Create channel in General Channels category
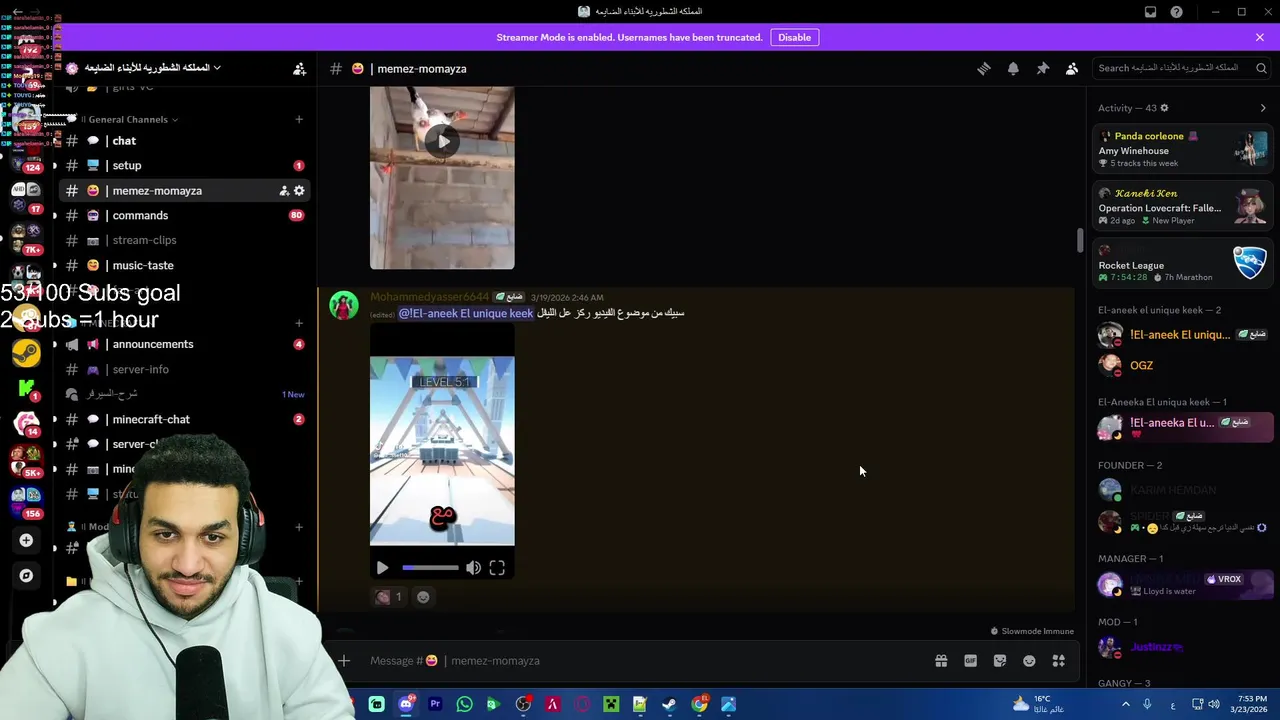Screen dimensions: 1280x720 click(299, 119)
